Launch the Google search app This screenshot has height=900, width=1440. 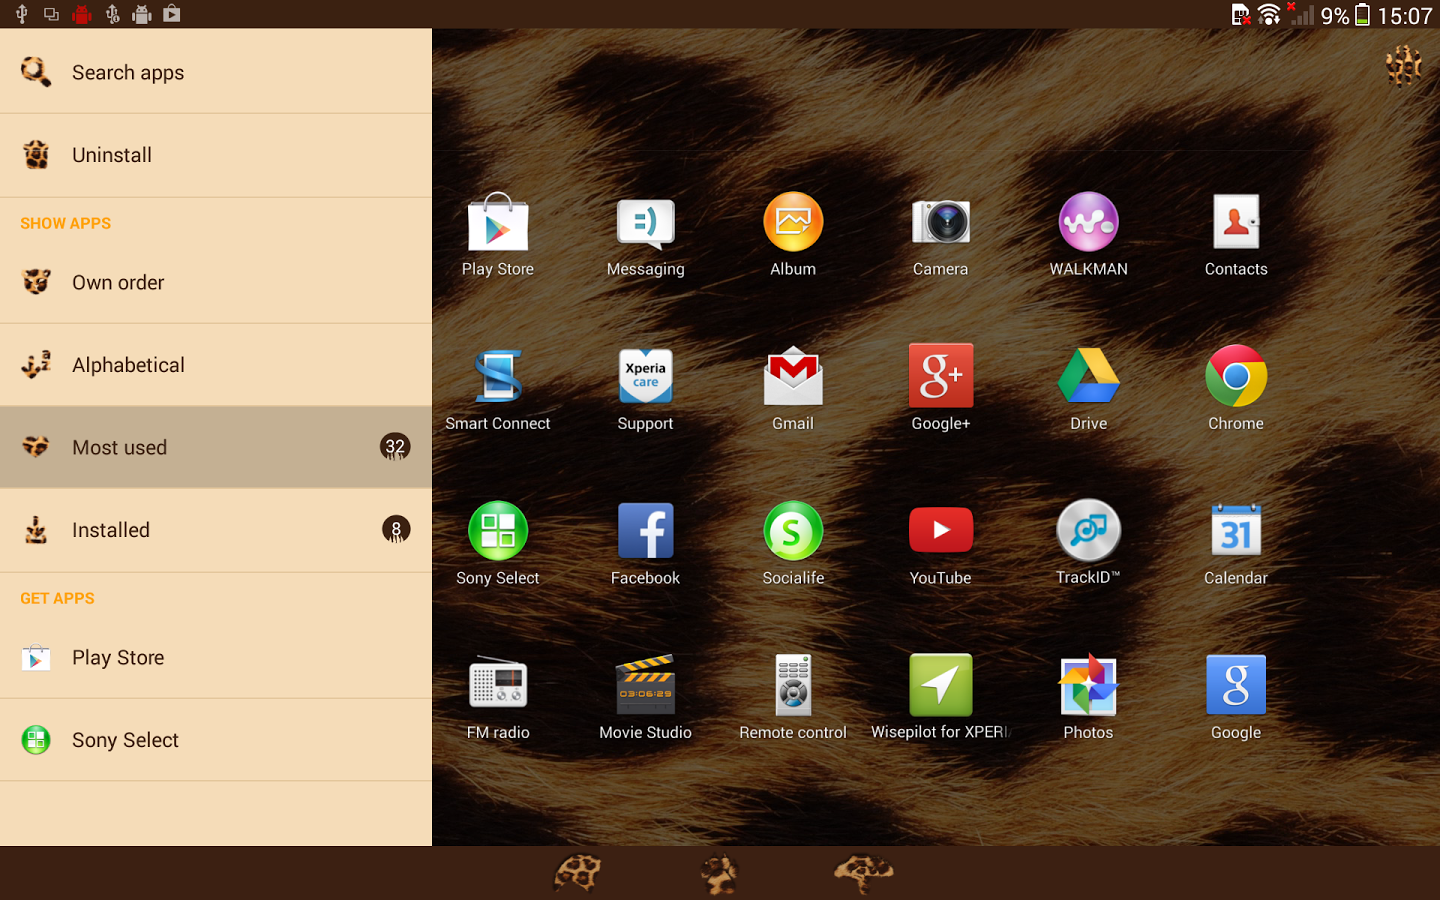(x=1236, y=698)
